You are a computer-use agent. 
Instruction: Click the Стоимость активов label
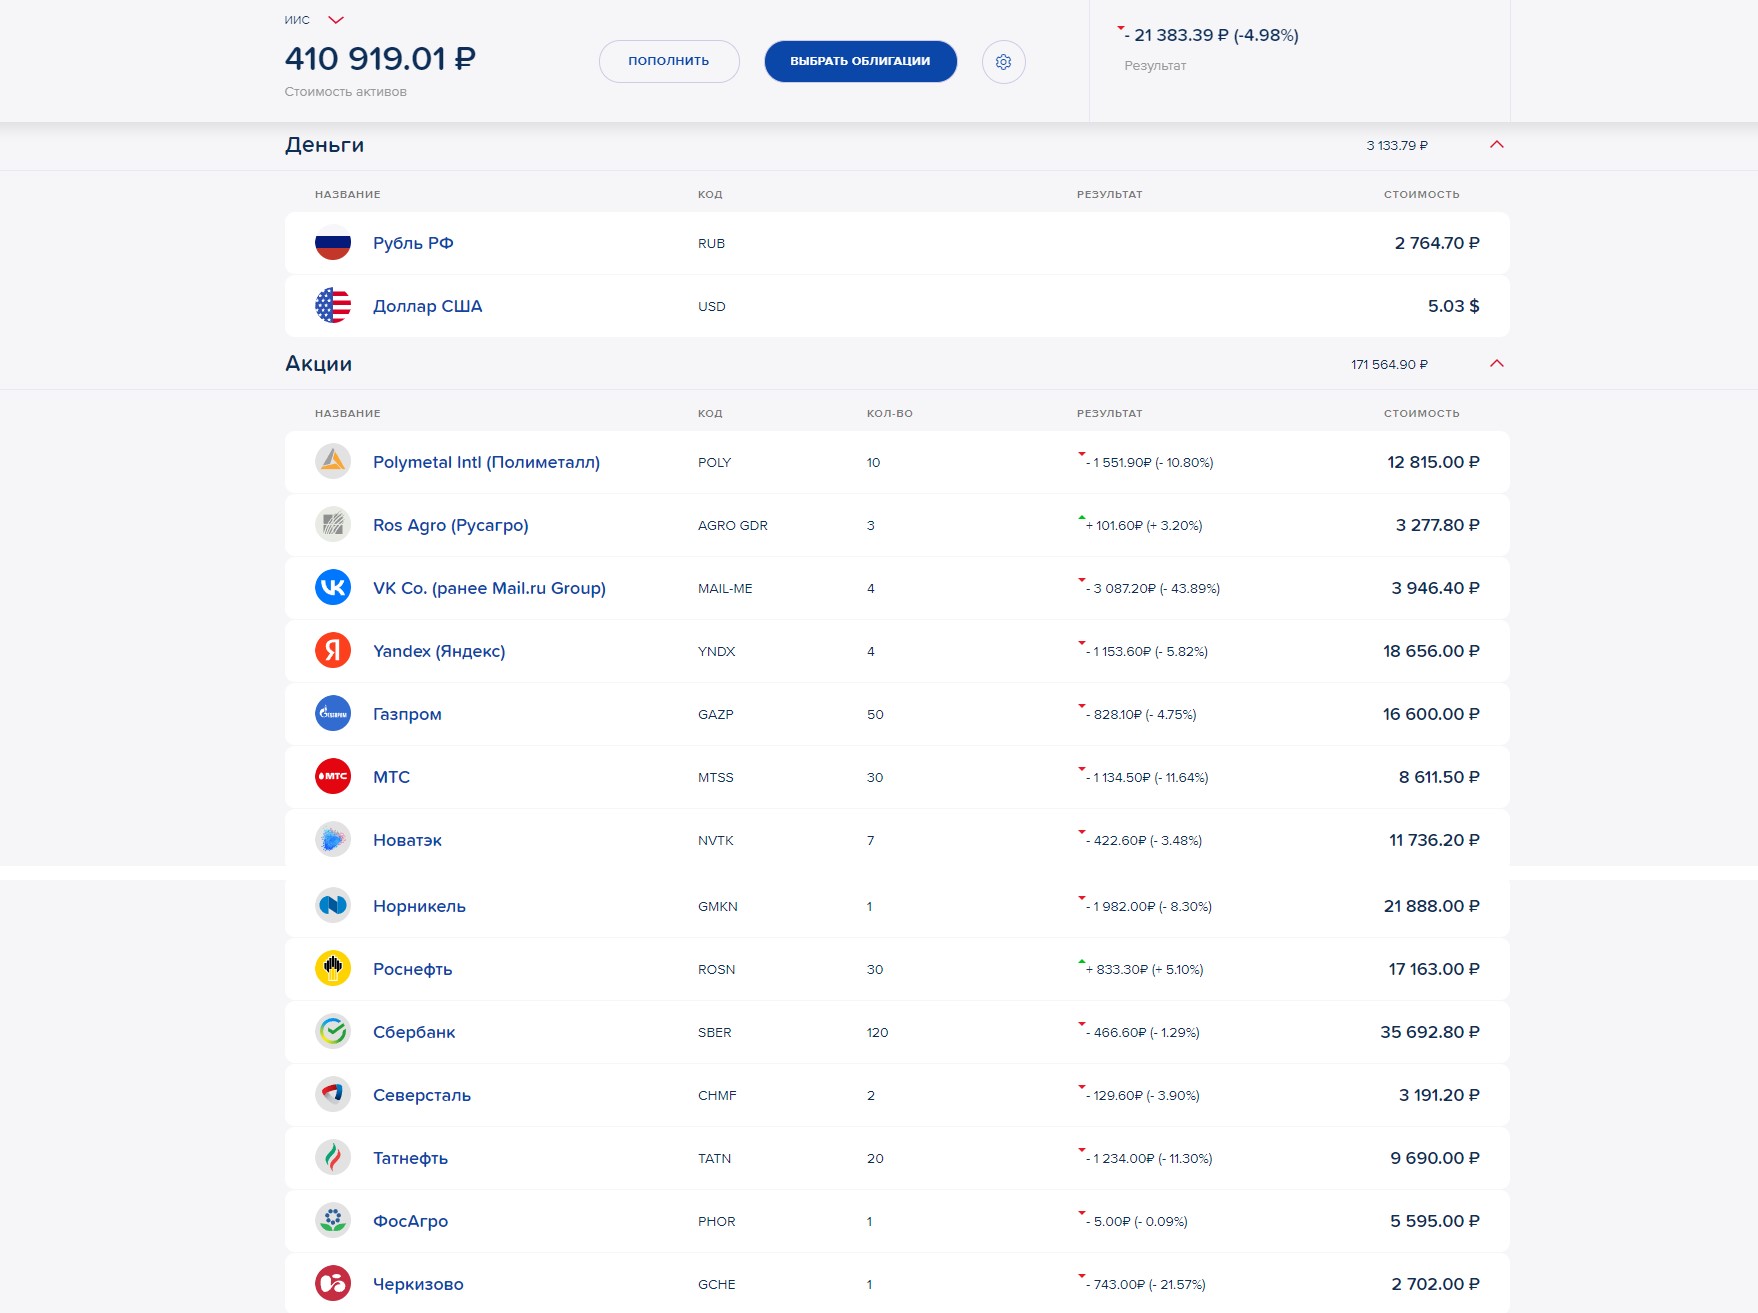(x=345, y=92)
